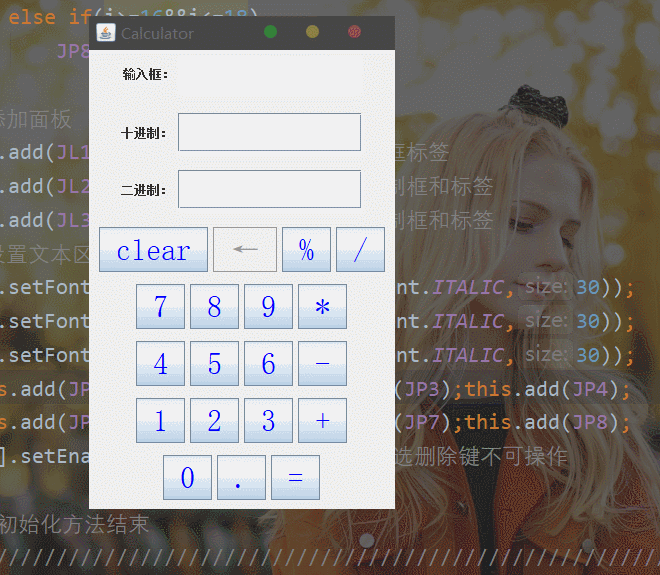Tap digit 7 on the calculator

coord(160,306)
